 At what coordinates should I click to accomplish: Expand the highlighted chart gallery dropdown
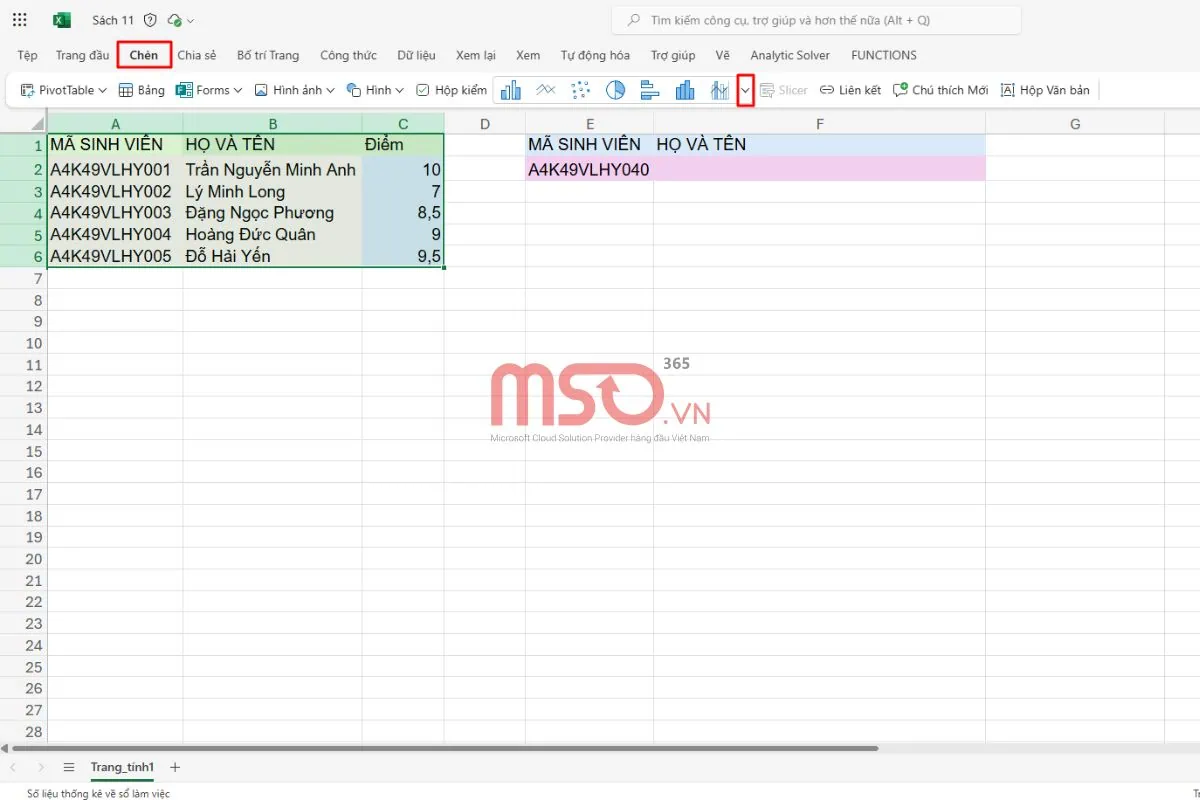[x=745, y=90]
